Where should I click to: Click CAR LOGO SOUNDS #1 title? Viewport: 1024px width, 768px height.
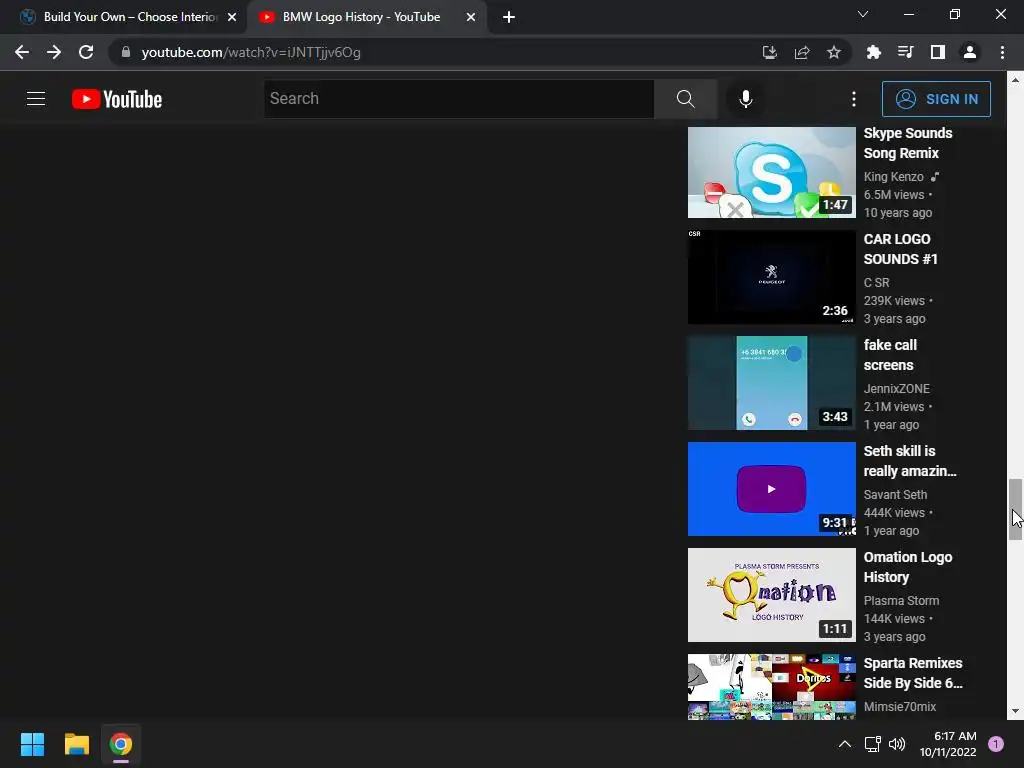(901, 249)
